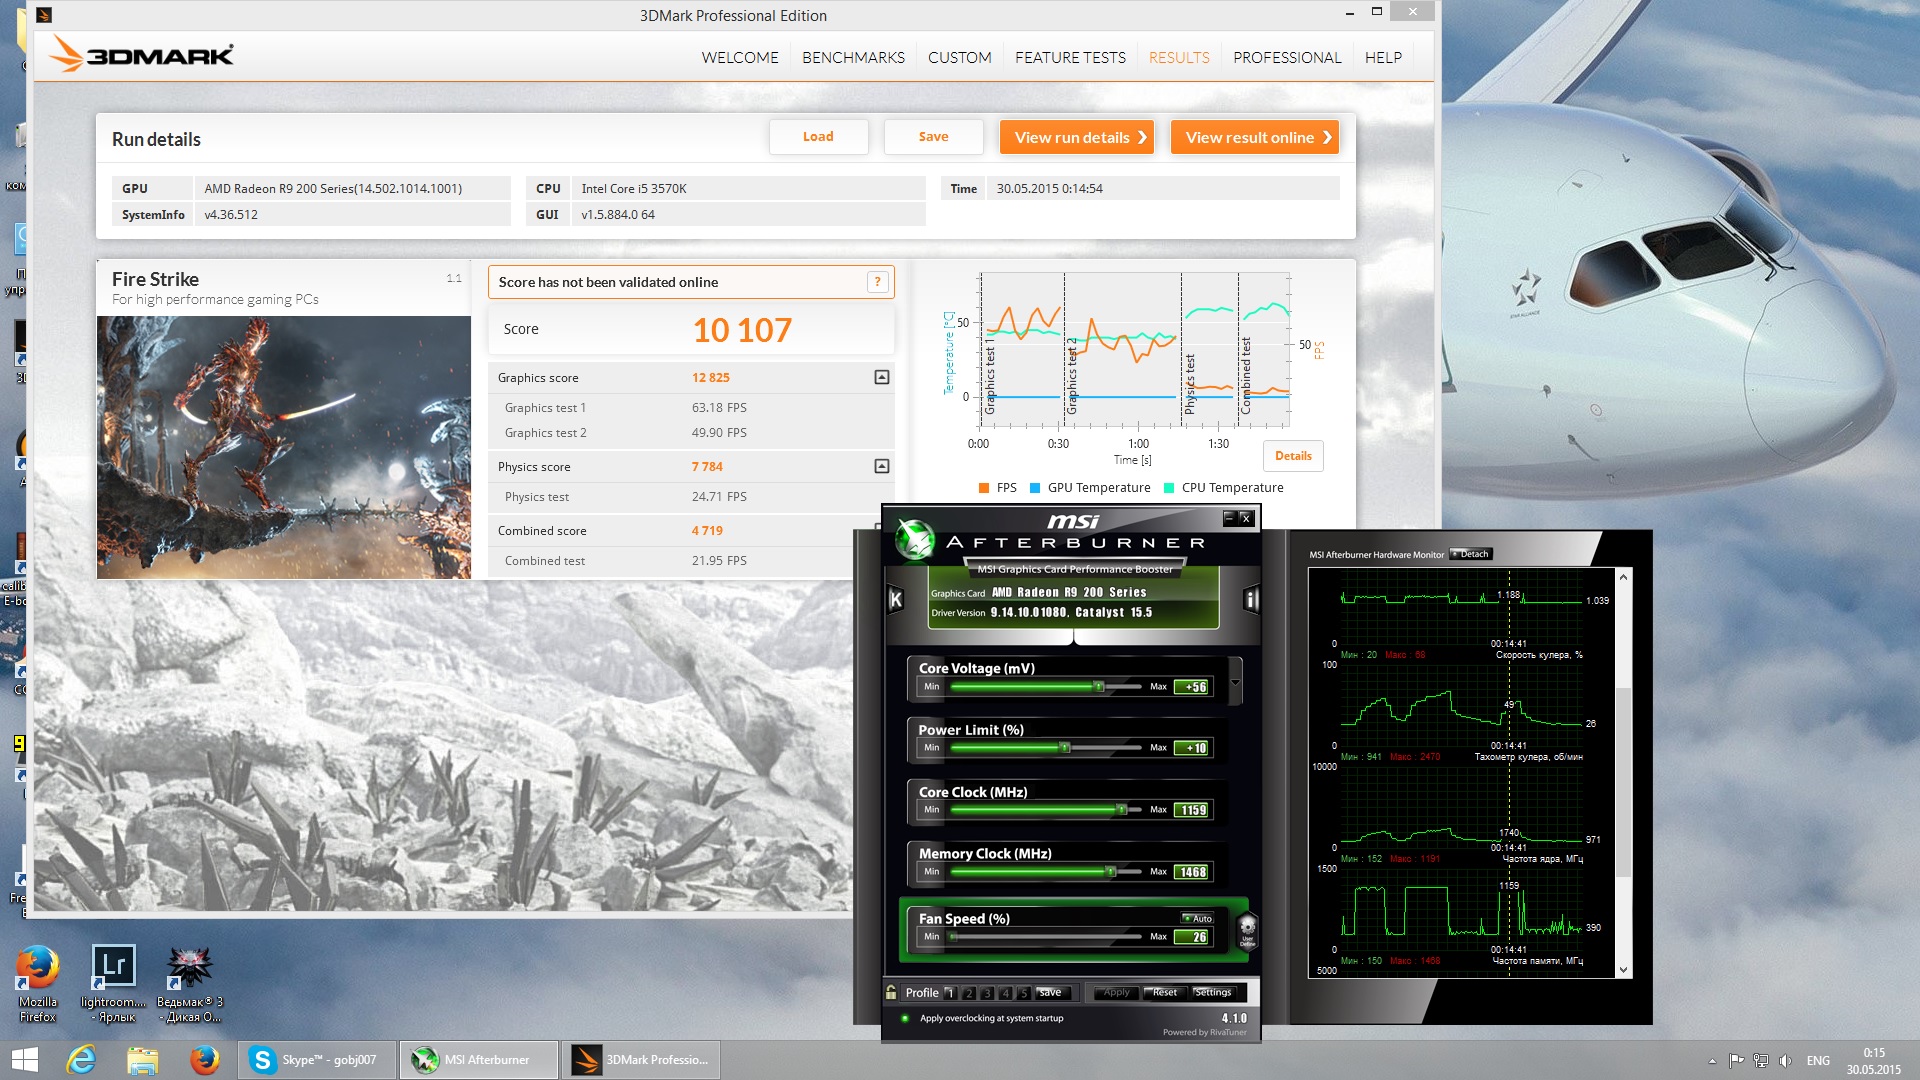Collapse the Physics score section
The width and height of the screenshot is (1920, 1080).
pyautogui.click(x=881, y=466)
